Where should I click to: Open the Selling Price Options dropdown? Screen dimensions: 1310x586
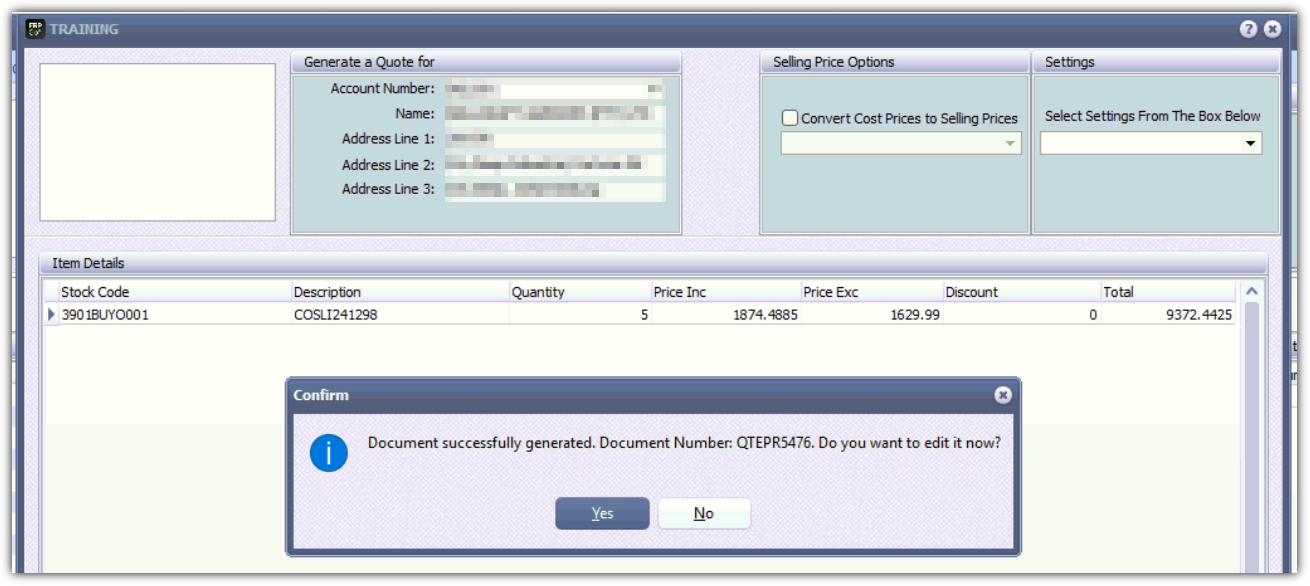click(x=1009, y=144)
